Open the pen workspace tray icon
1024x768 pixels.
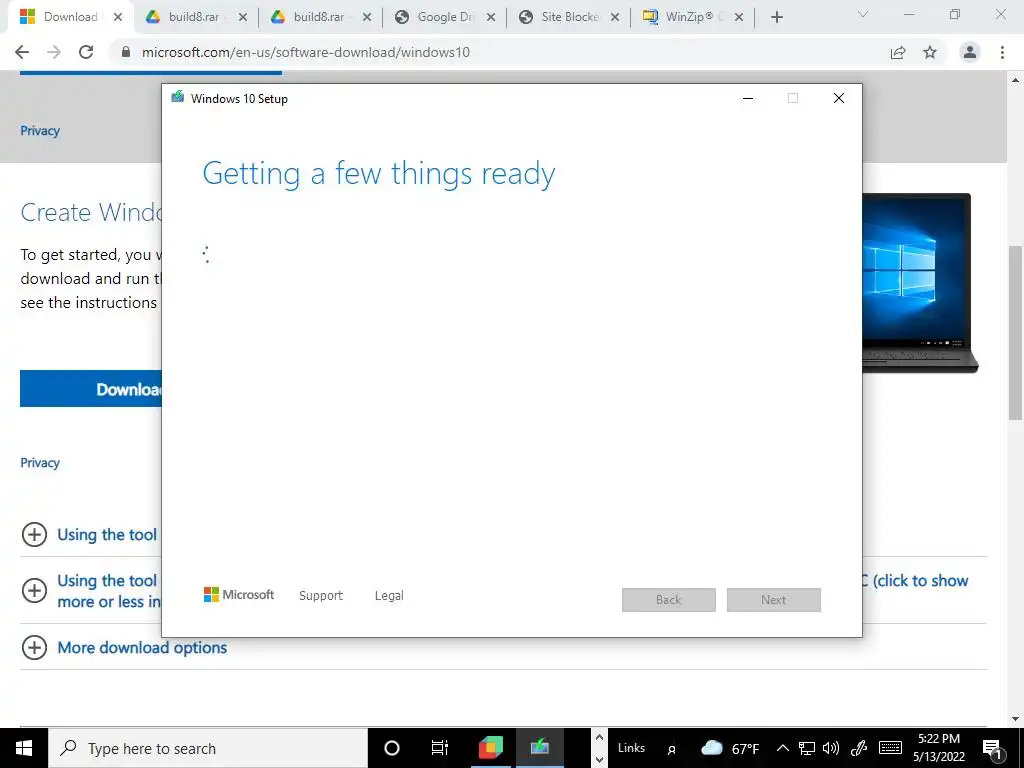click(859, 748)
